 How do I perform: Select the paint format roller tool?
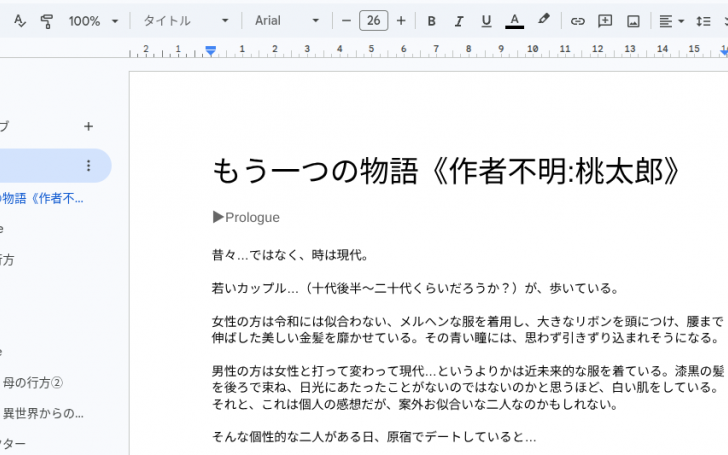coord(46,21)
